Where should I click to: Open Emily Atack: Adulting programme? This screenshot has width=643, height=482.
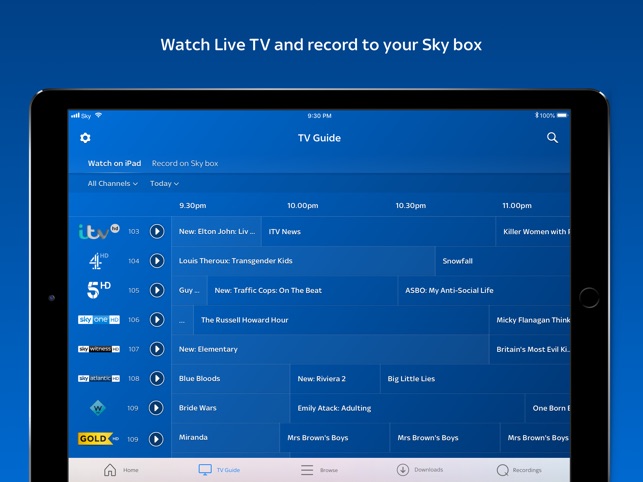pyautogui.click(x=407, y=408)
